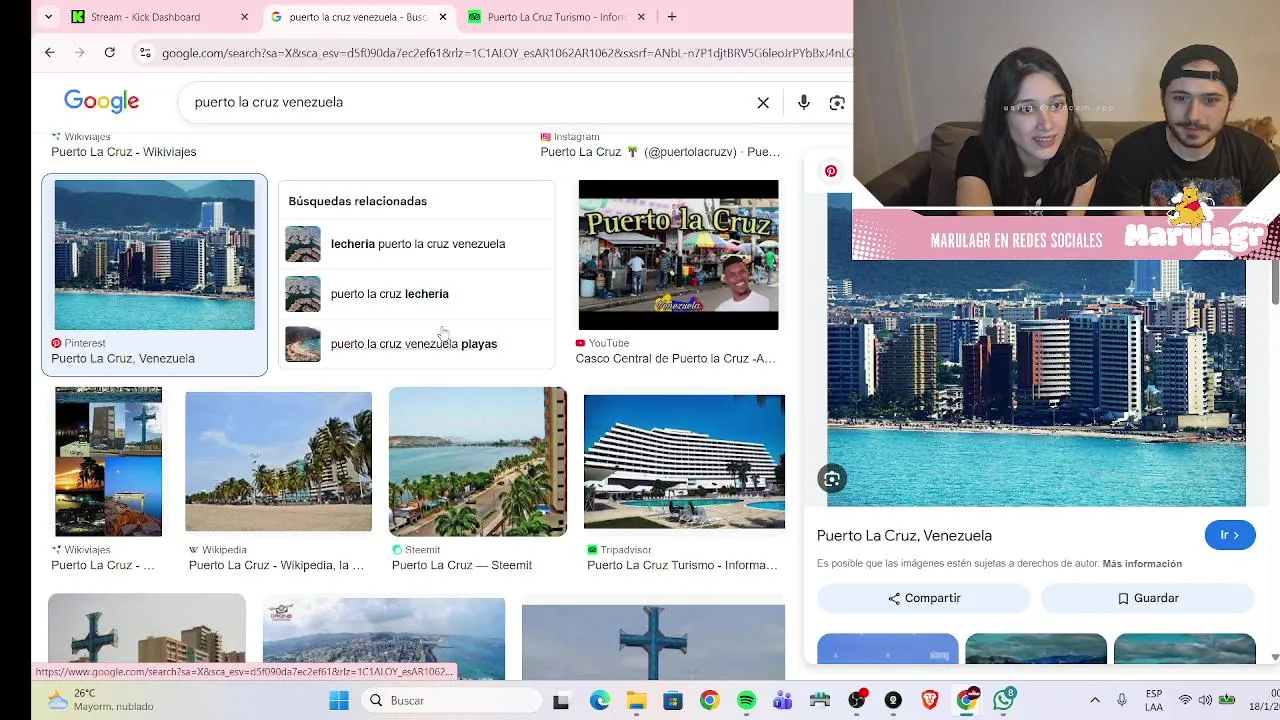This screenshot has width=1280, height=720.
Task: Open the Wi-Fi network tray icon
Action: tap(1185, 700)
